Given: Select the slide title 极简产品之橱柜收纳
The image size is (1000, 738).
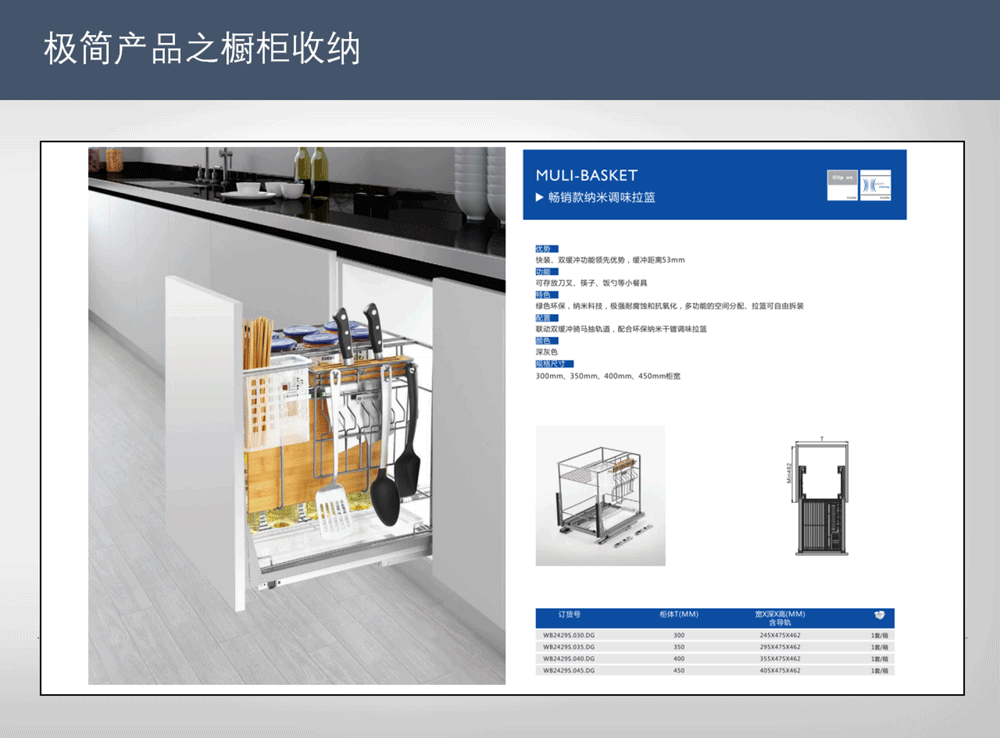Looking at the screenshot, I should pos(202,48).
